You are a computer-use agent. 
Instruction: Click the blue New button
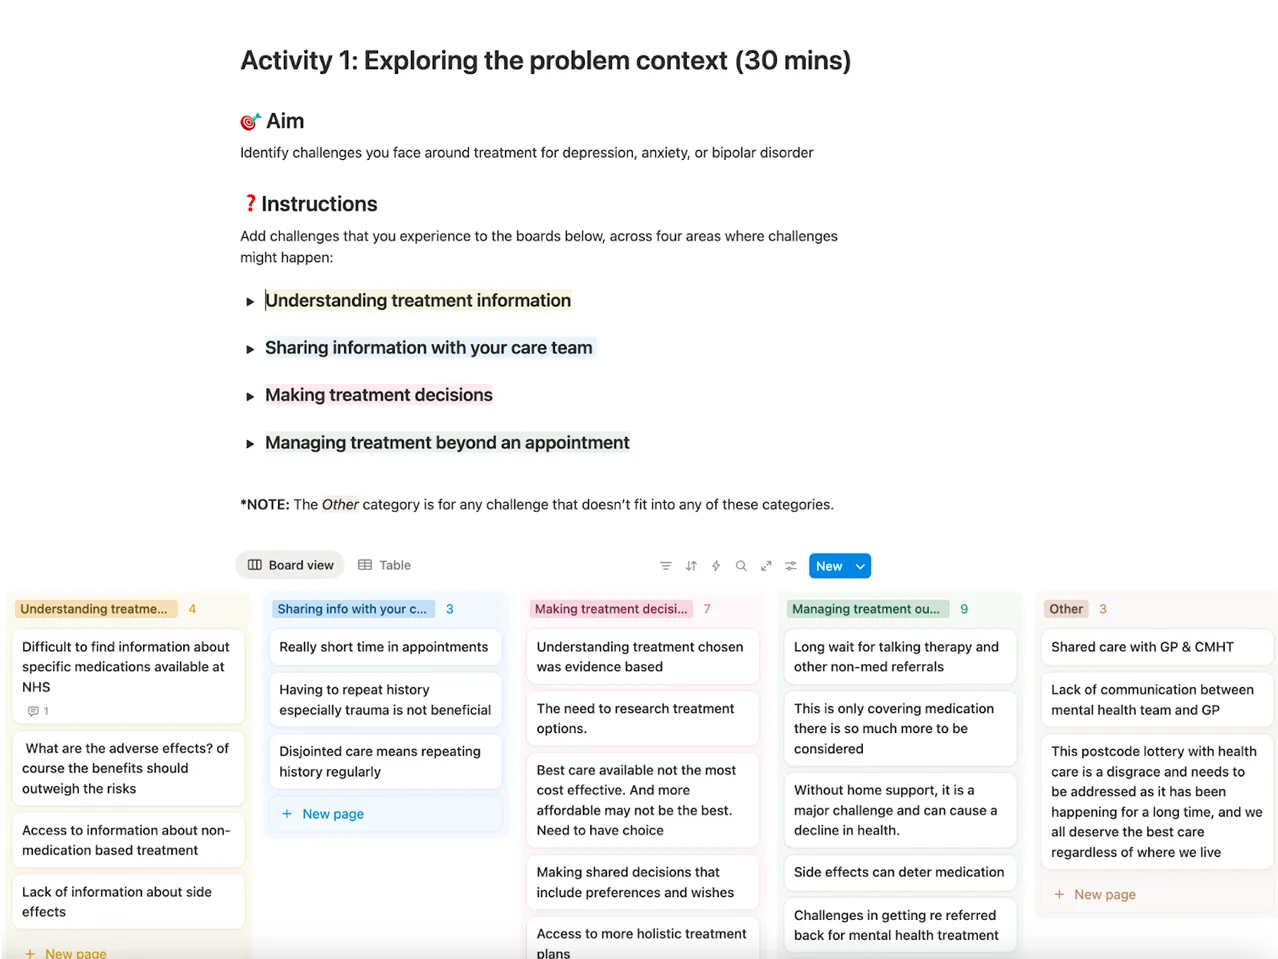(829, 565)
